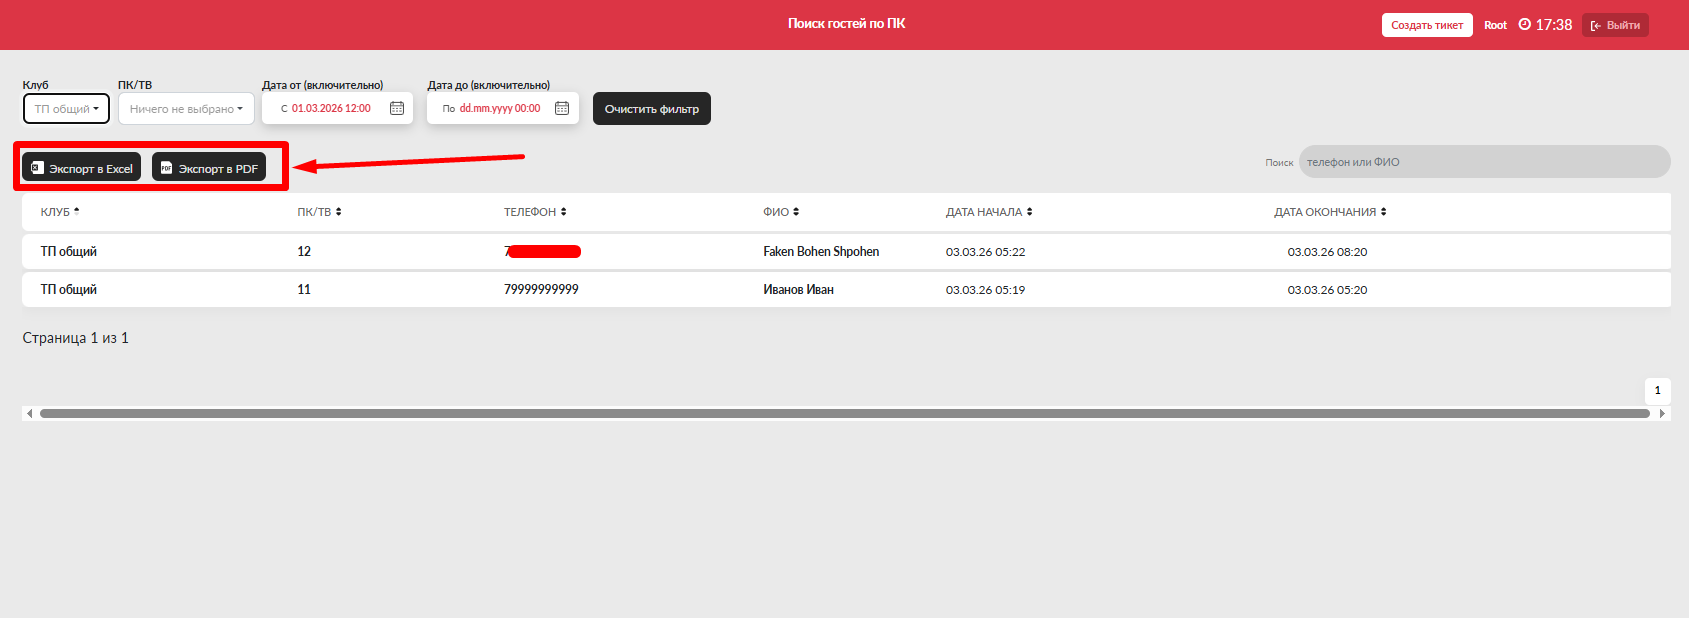
Task: Sort by the КЛУБ column
Action: point(60,212)
